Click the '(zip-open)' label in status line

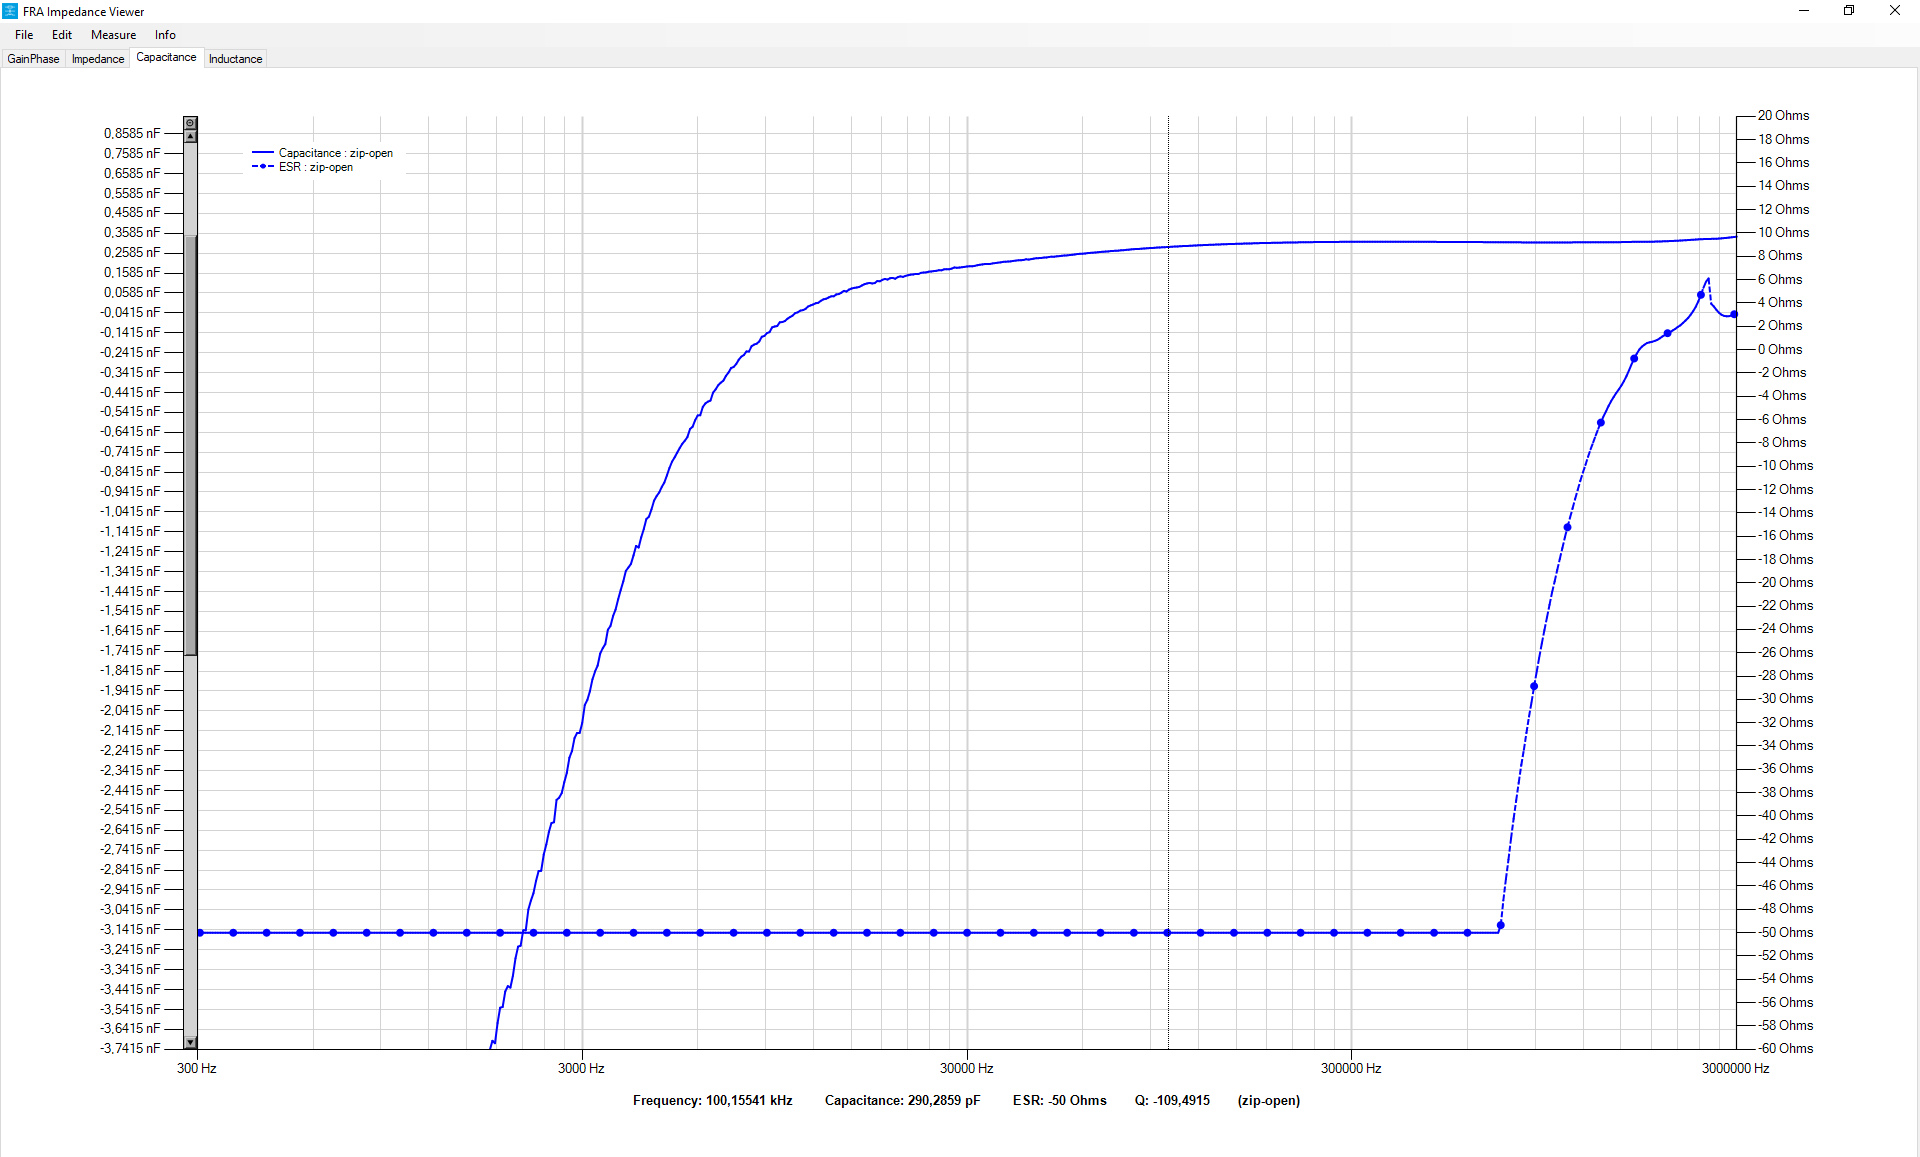pyautogui.click(x=1268, y=1100)
